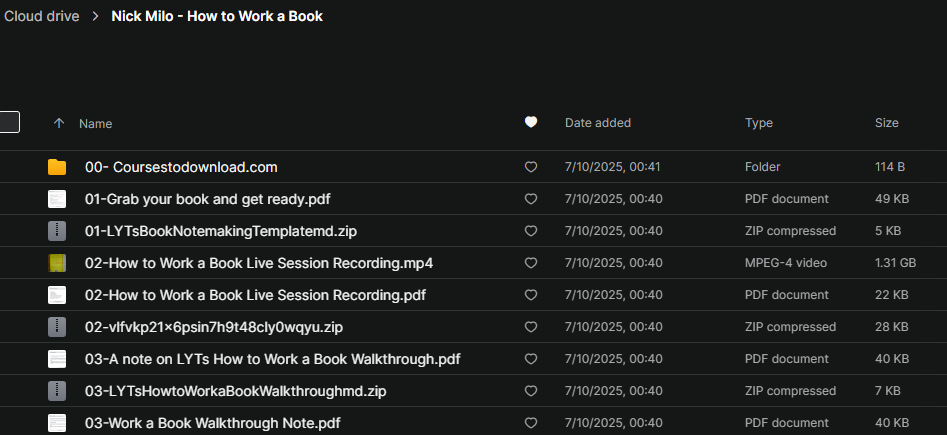Sort files by Date added column

[x=598, y=123]
